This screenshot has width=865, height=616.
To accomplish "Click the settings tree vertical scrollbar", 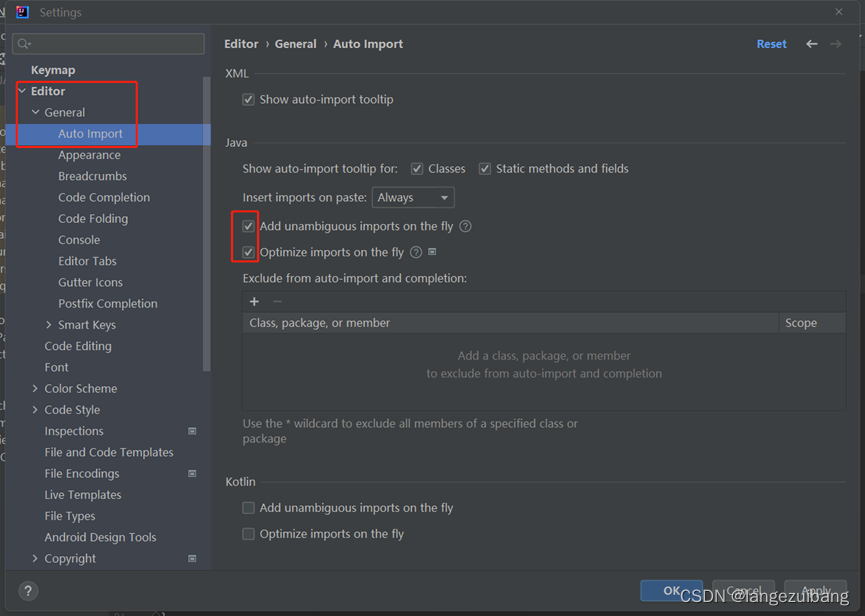I will [x=207, y=223].
